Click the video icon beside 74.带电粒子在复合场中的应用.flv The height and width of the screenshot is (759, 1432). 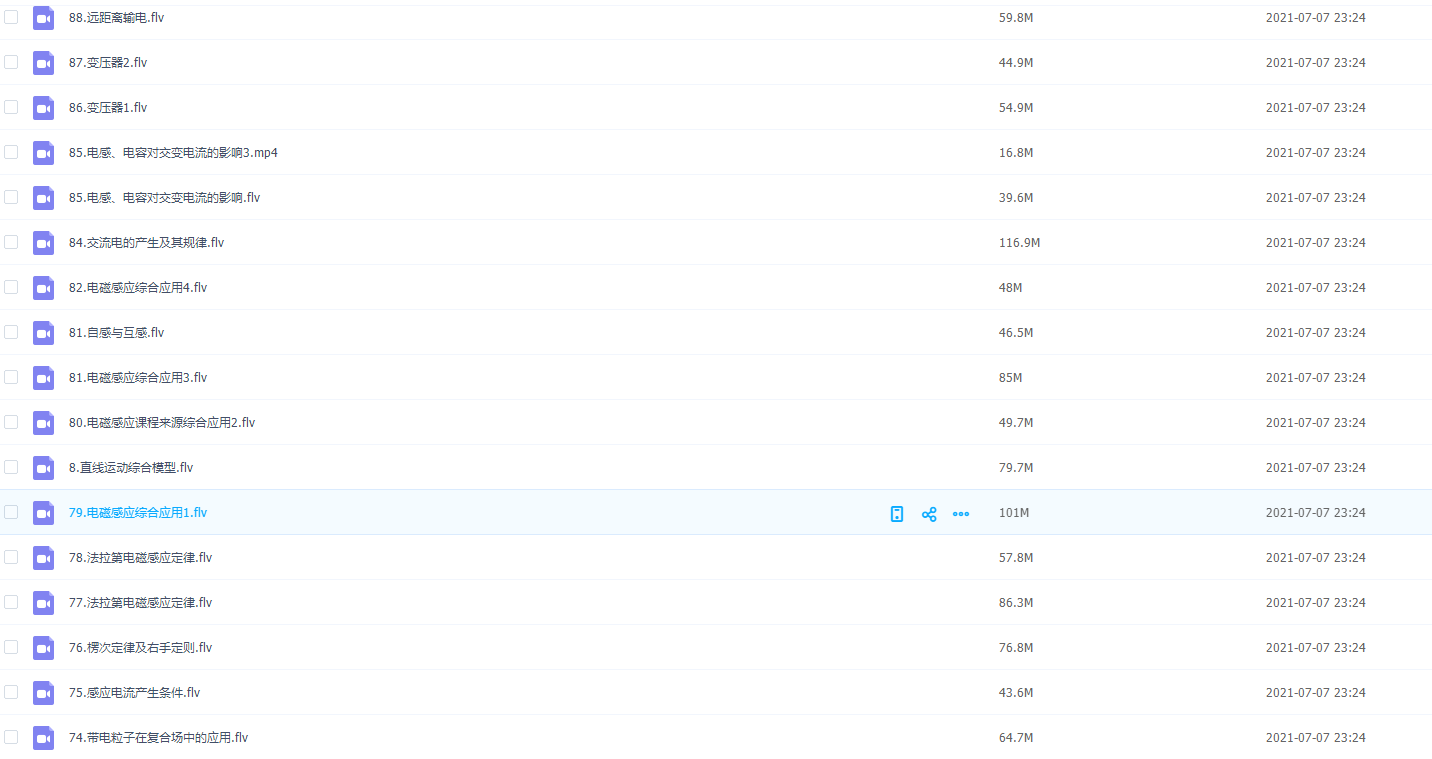pyautogui.click(x=43, y=738)
